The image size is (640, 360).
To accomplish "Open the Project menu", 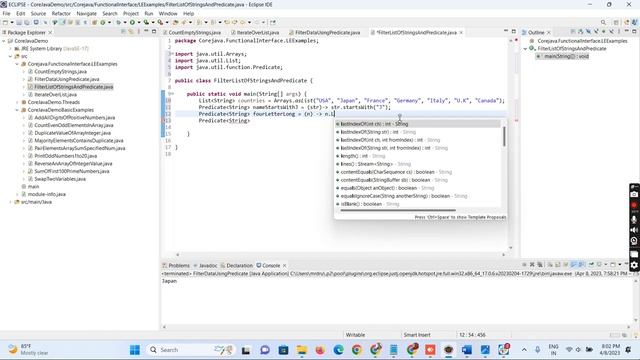I will point(131,13).
